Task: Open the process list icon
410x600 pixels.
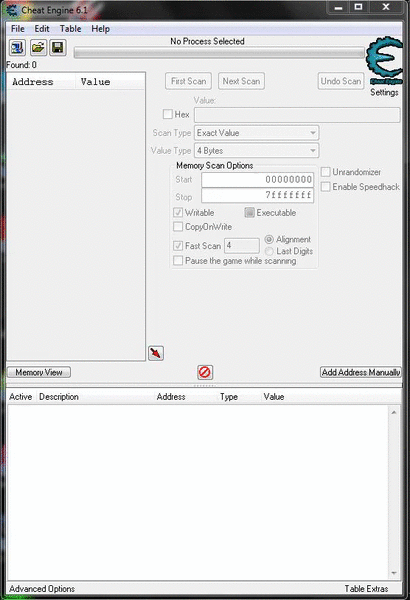Action: coord(18,48)
